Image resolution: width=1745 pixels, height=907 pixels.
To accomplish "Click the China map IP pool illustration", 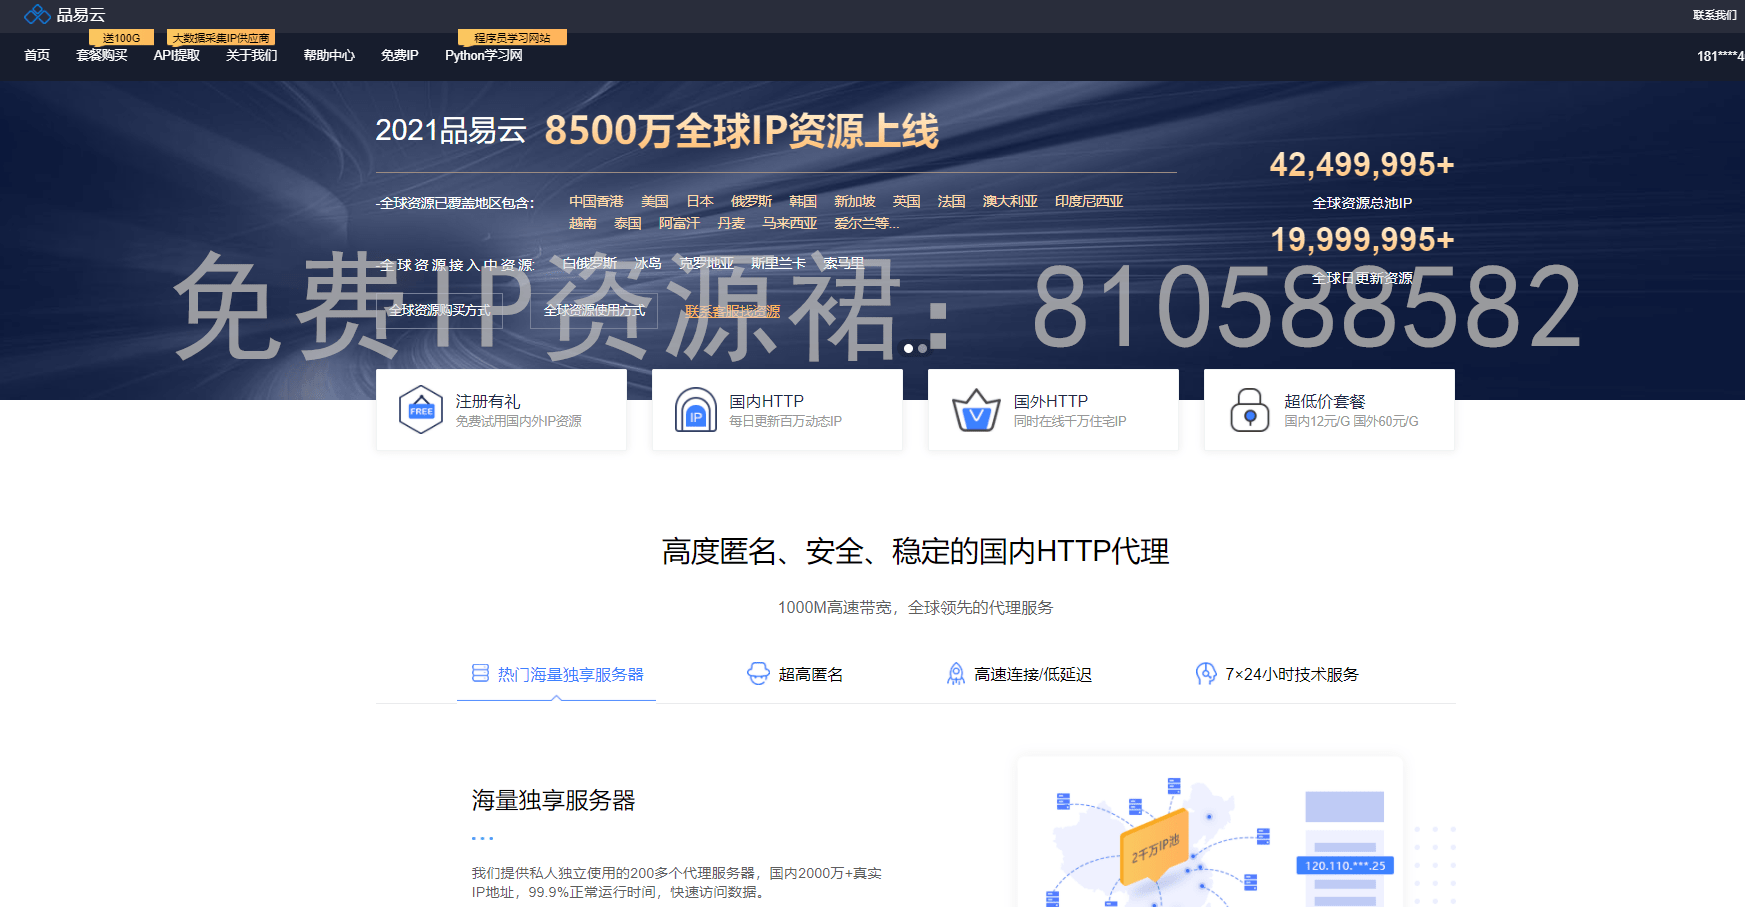I will coord(1210,832).
